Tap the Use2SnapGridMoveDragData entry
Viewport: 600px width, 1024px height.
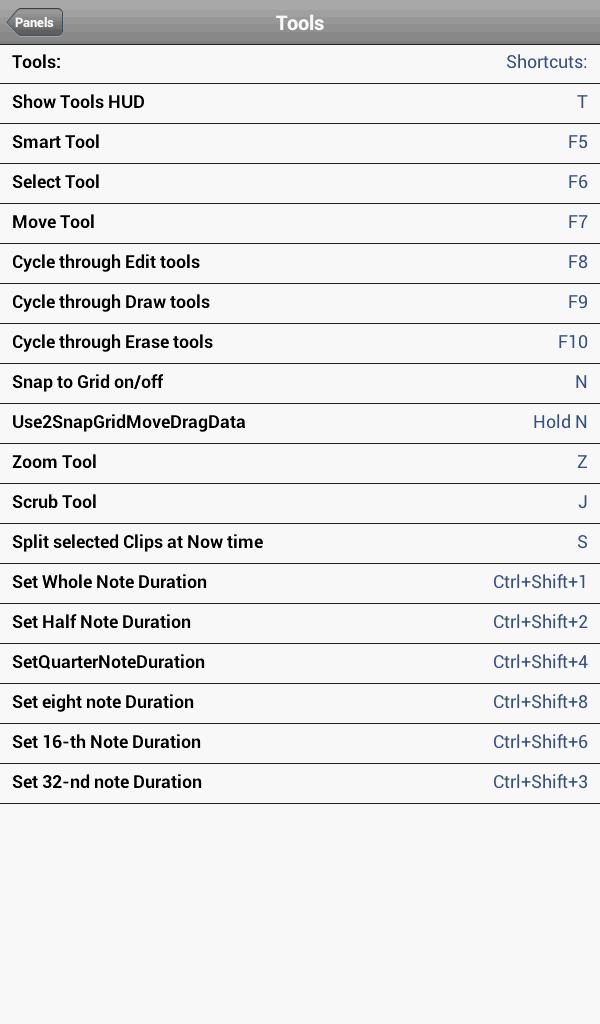click(x=300, y=423)
